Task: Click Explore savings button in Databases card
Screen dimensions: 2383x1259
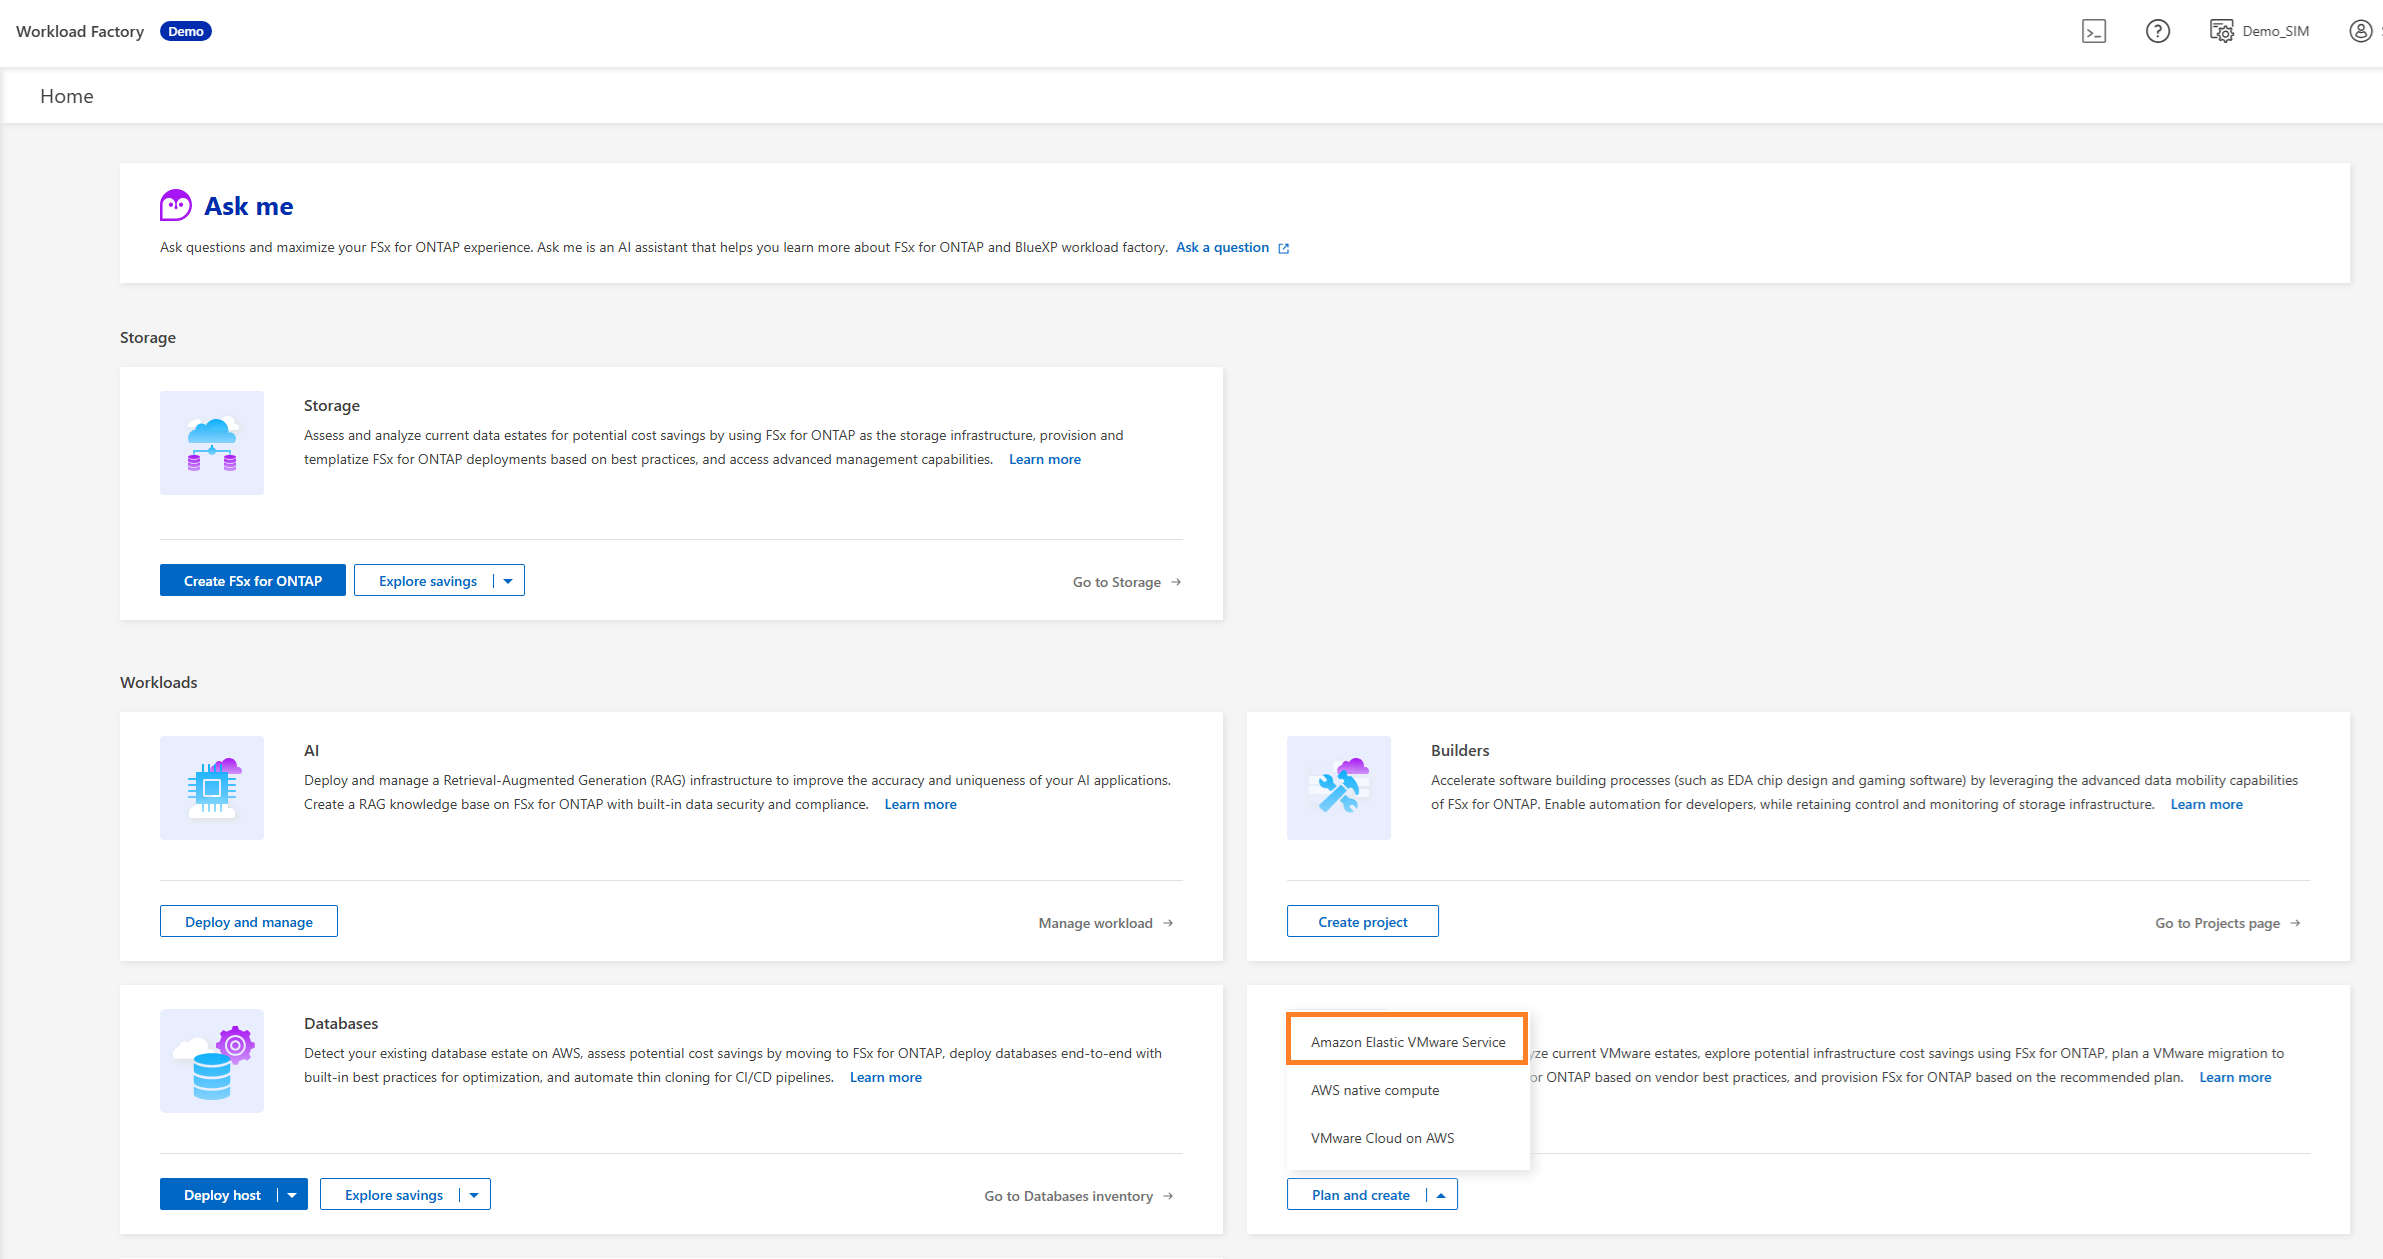Action: 394,1195
